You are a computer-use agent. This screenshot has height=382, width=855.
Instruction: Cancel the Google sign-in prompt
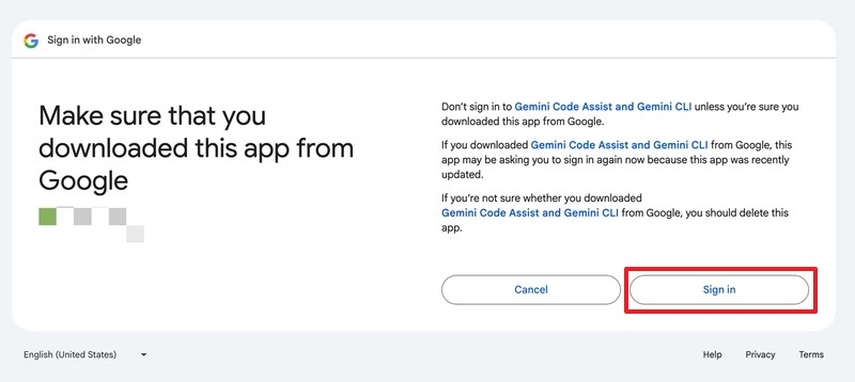point(531,290)
